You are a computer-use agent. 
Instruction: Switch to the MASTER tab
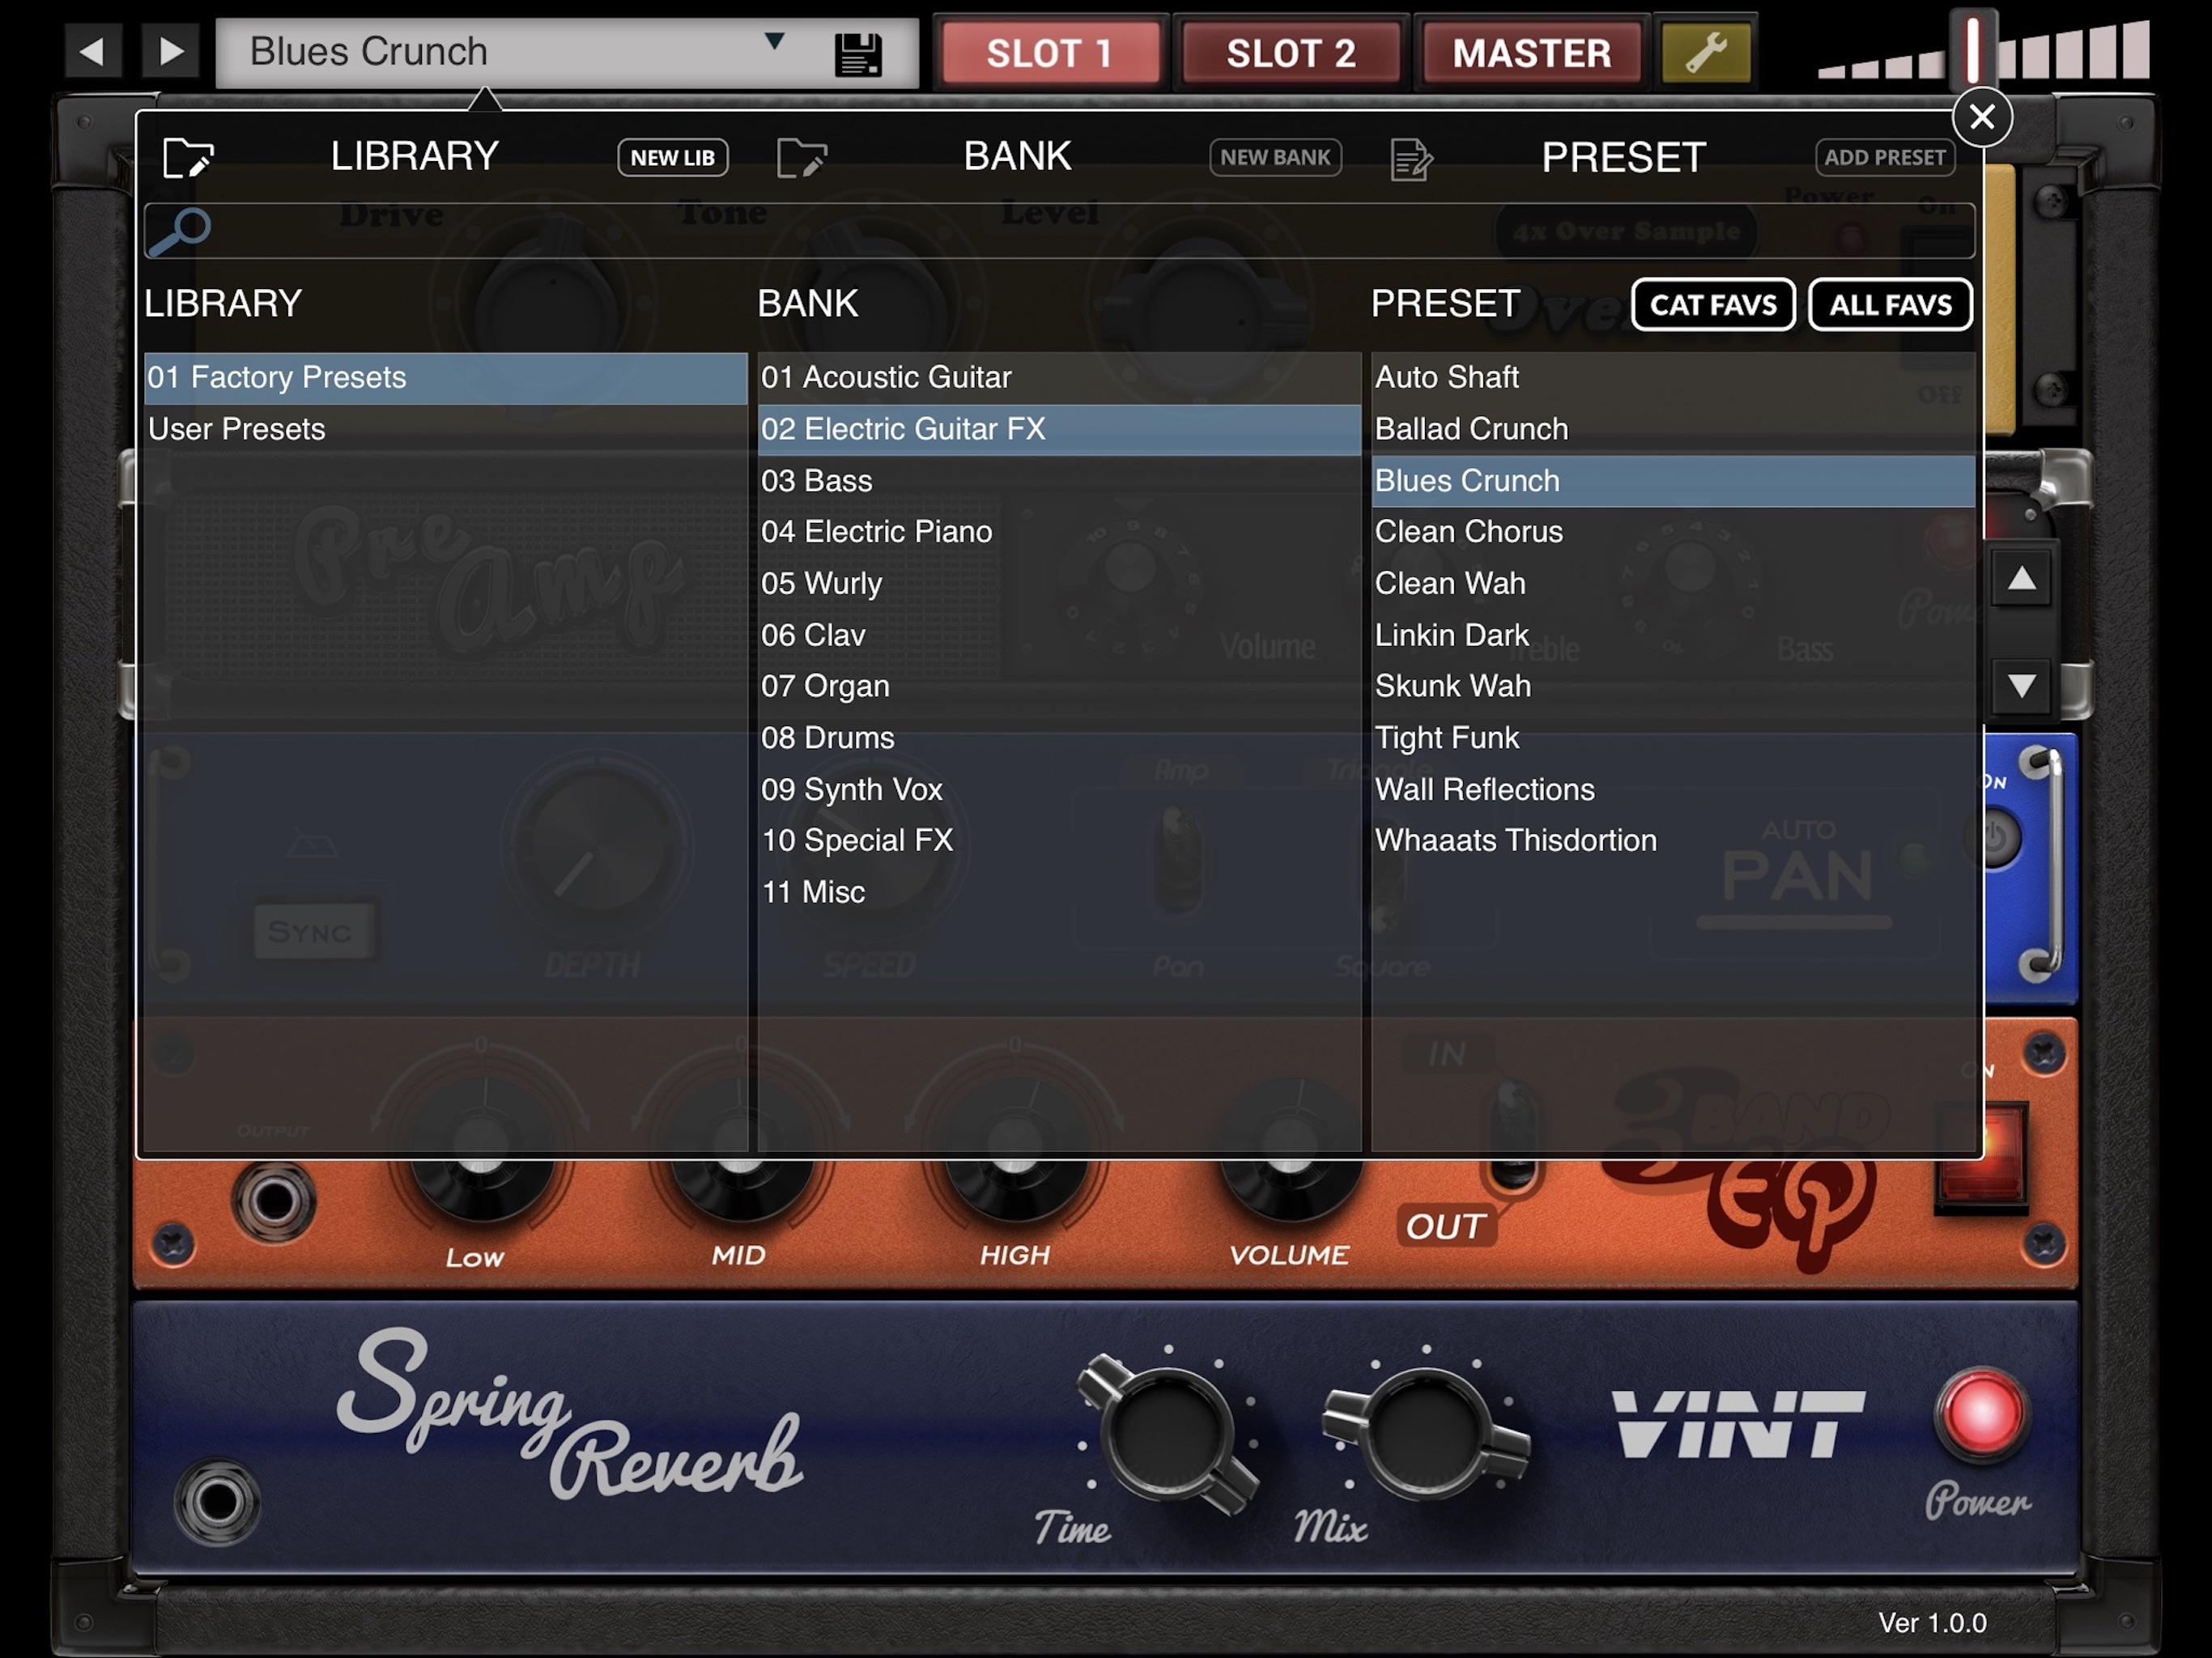click(x=1531, y=53)
